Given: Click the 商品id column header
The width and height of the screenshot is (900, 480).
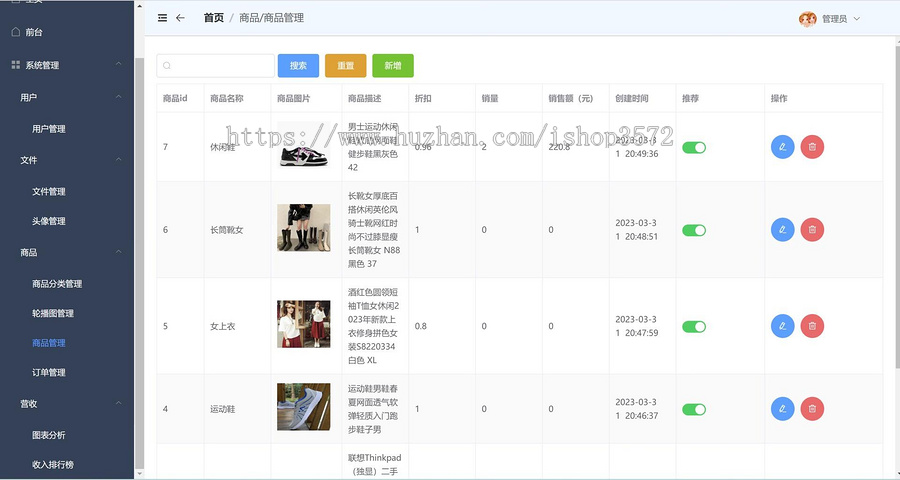Looking at the screenshot, I should coord(175,98).
